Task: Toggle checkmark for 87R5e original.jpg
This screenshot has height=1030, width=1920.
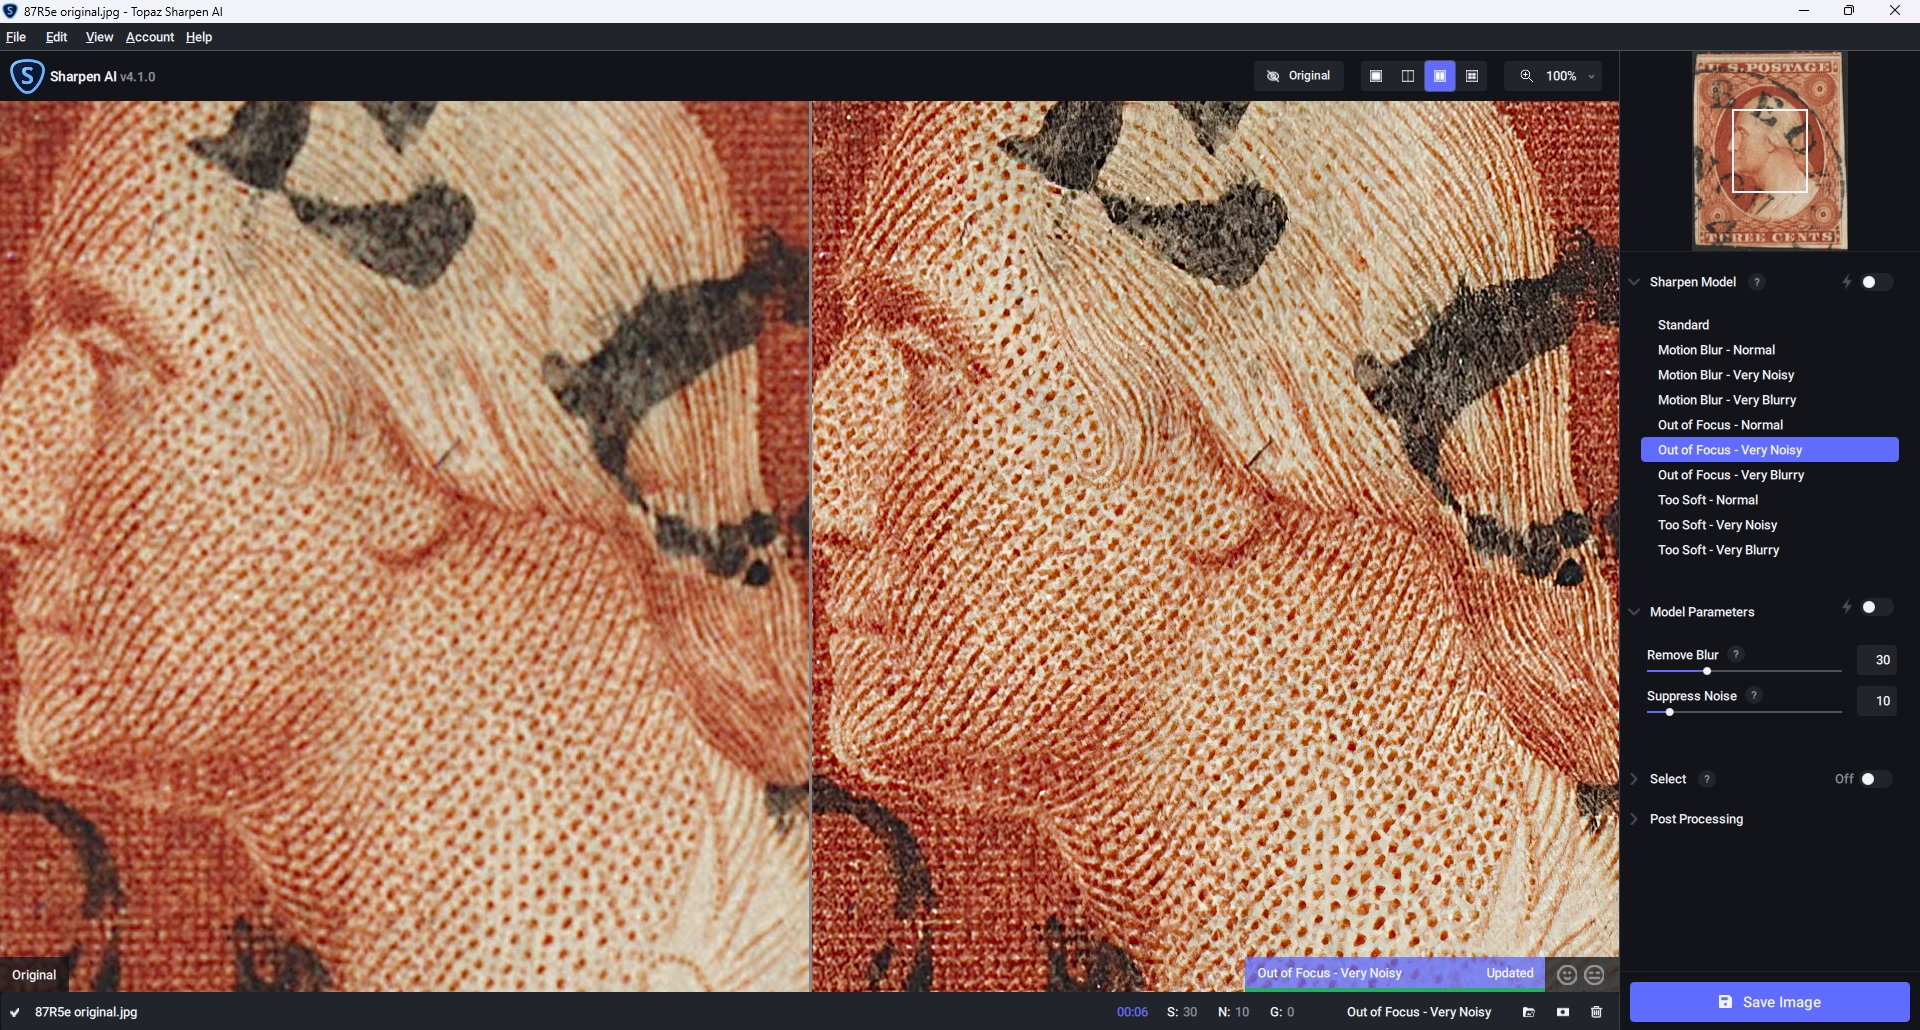Action: (x=15, y=1012)
